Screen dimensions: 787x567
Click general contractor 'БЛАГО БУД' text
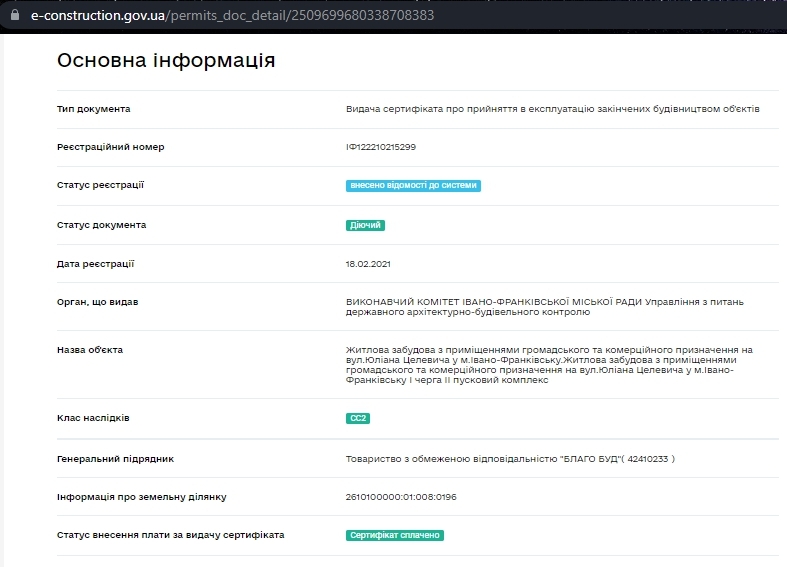pyautogui.click(x=510, y=459)
